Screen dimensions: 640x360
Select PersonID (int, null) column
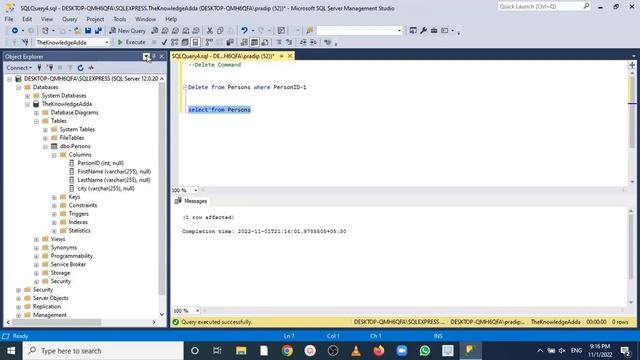click(x=100, y=163)
